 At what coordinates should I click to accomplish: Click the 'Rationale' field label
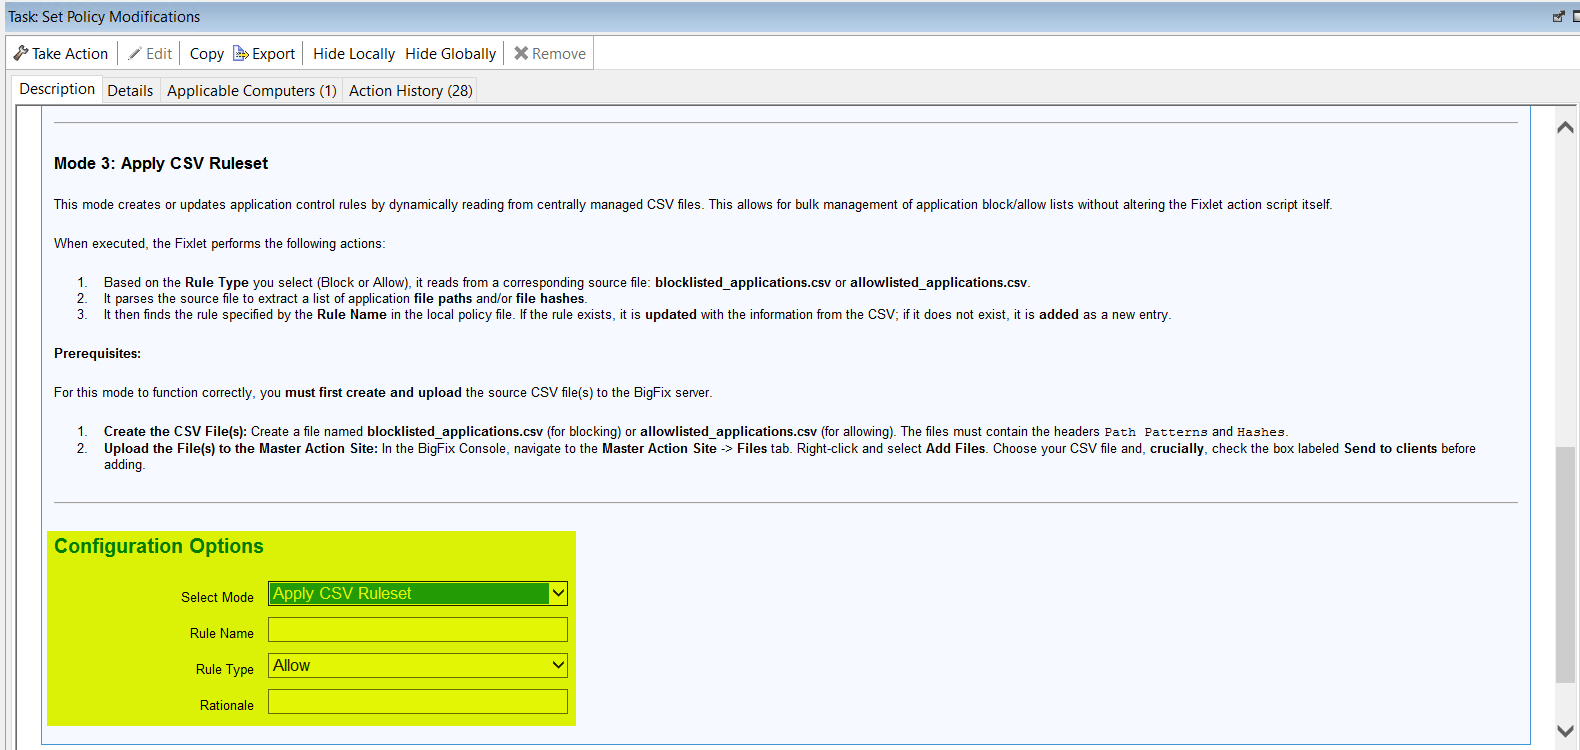click(x=227, y=705)
